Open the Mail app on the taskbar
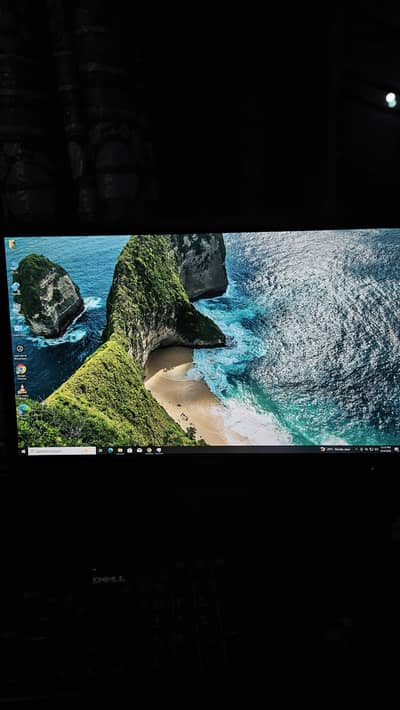 [140, 451]
